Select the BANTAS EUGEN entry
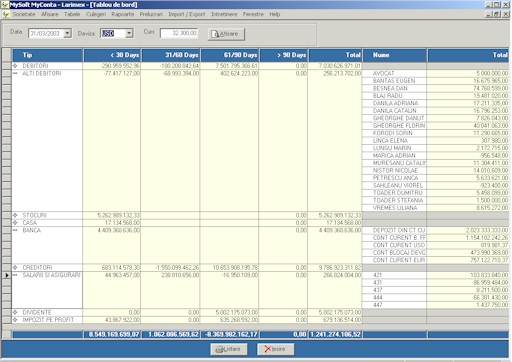This screenshot has width=512, height=362. (x=394, y=81)
